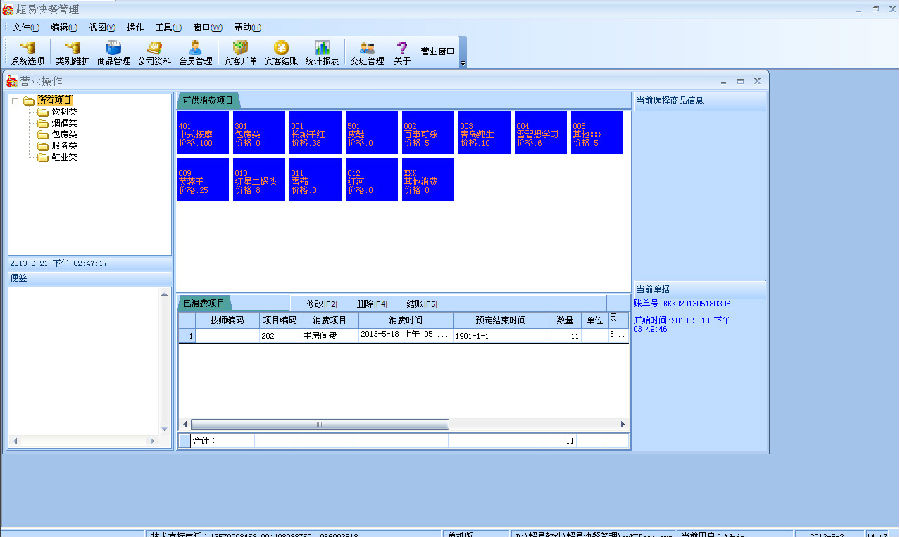Expand the toolbar overflow arrow
This screenshot has height=537, width=899.
click(x=463, y=62)
